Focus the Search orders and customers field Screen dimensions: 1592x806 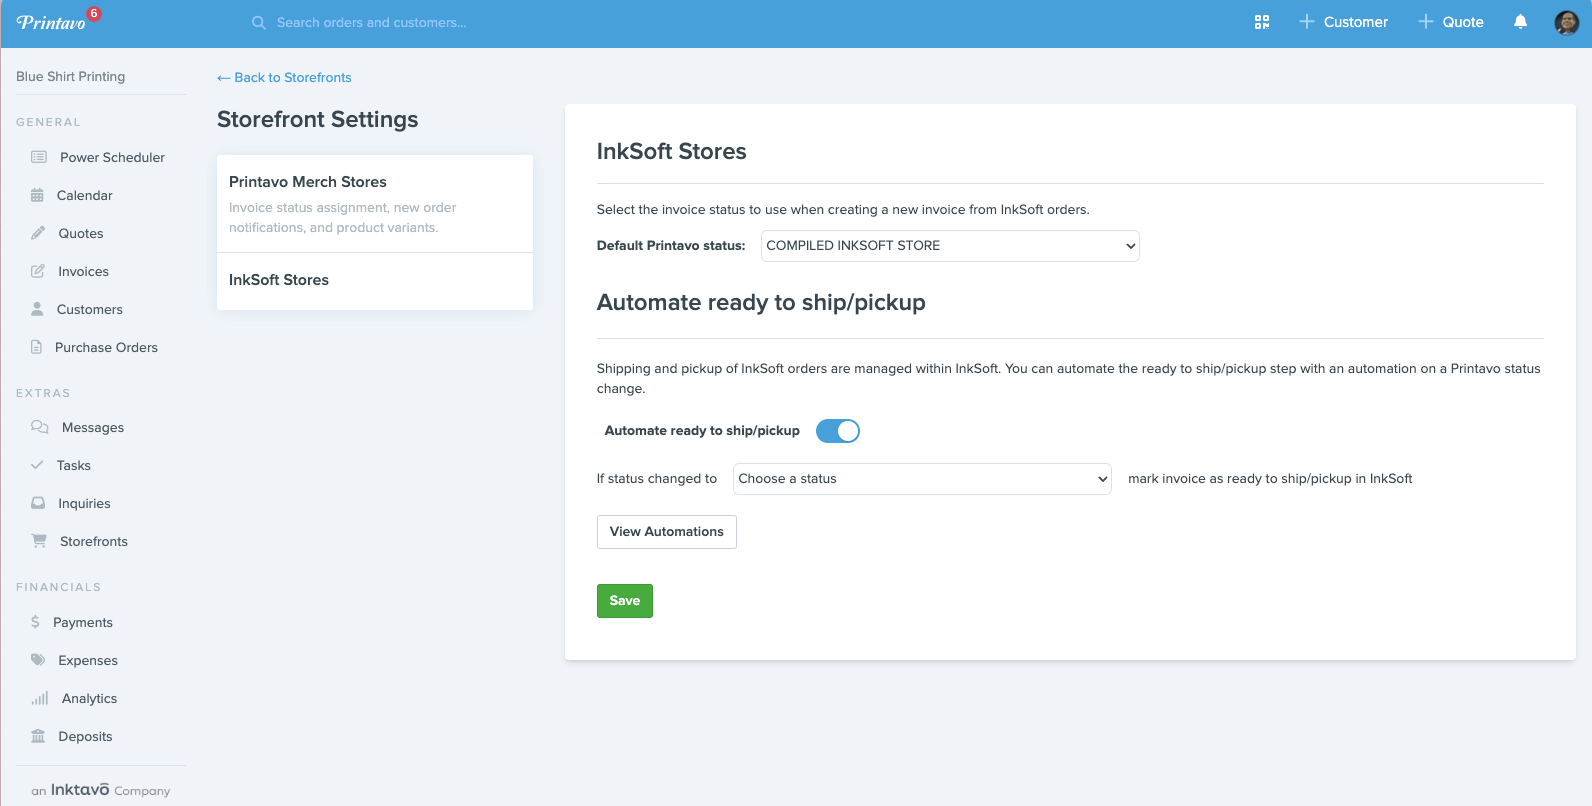[x=372, y=22]
